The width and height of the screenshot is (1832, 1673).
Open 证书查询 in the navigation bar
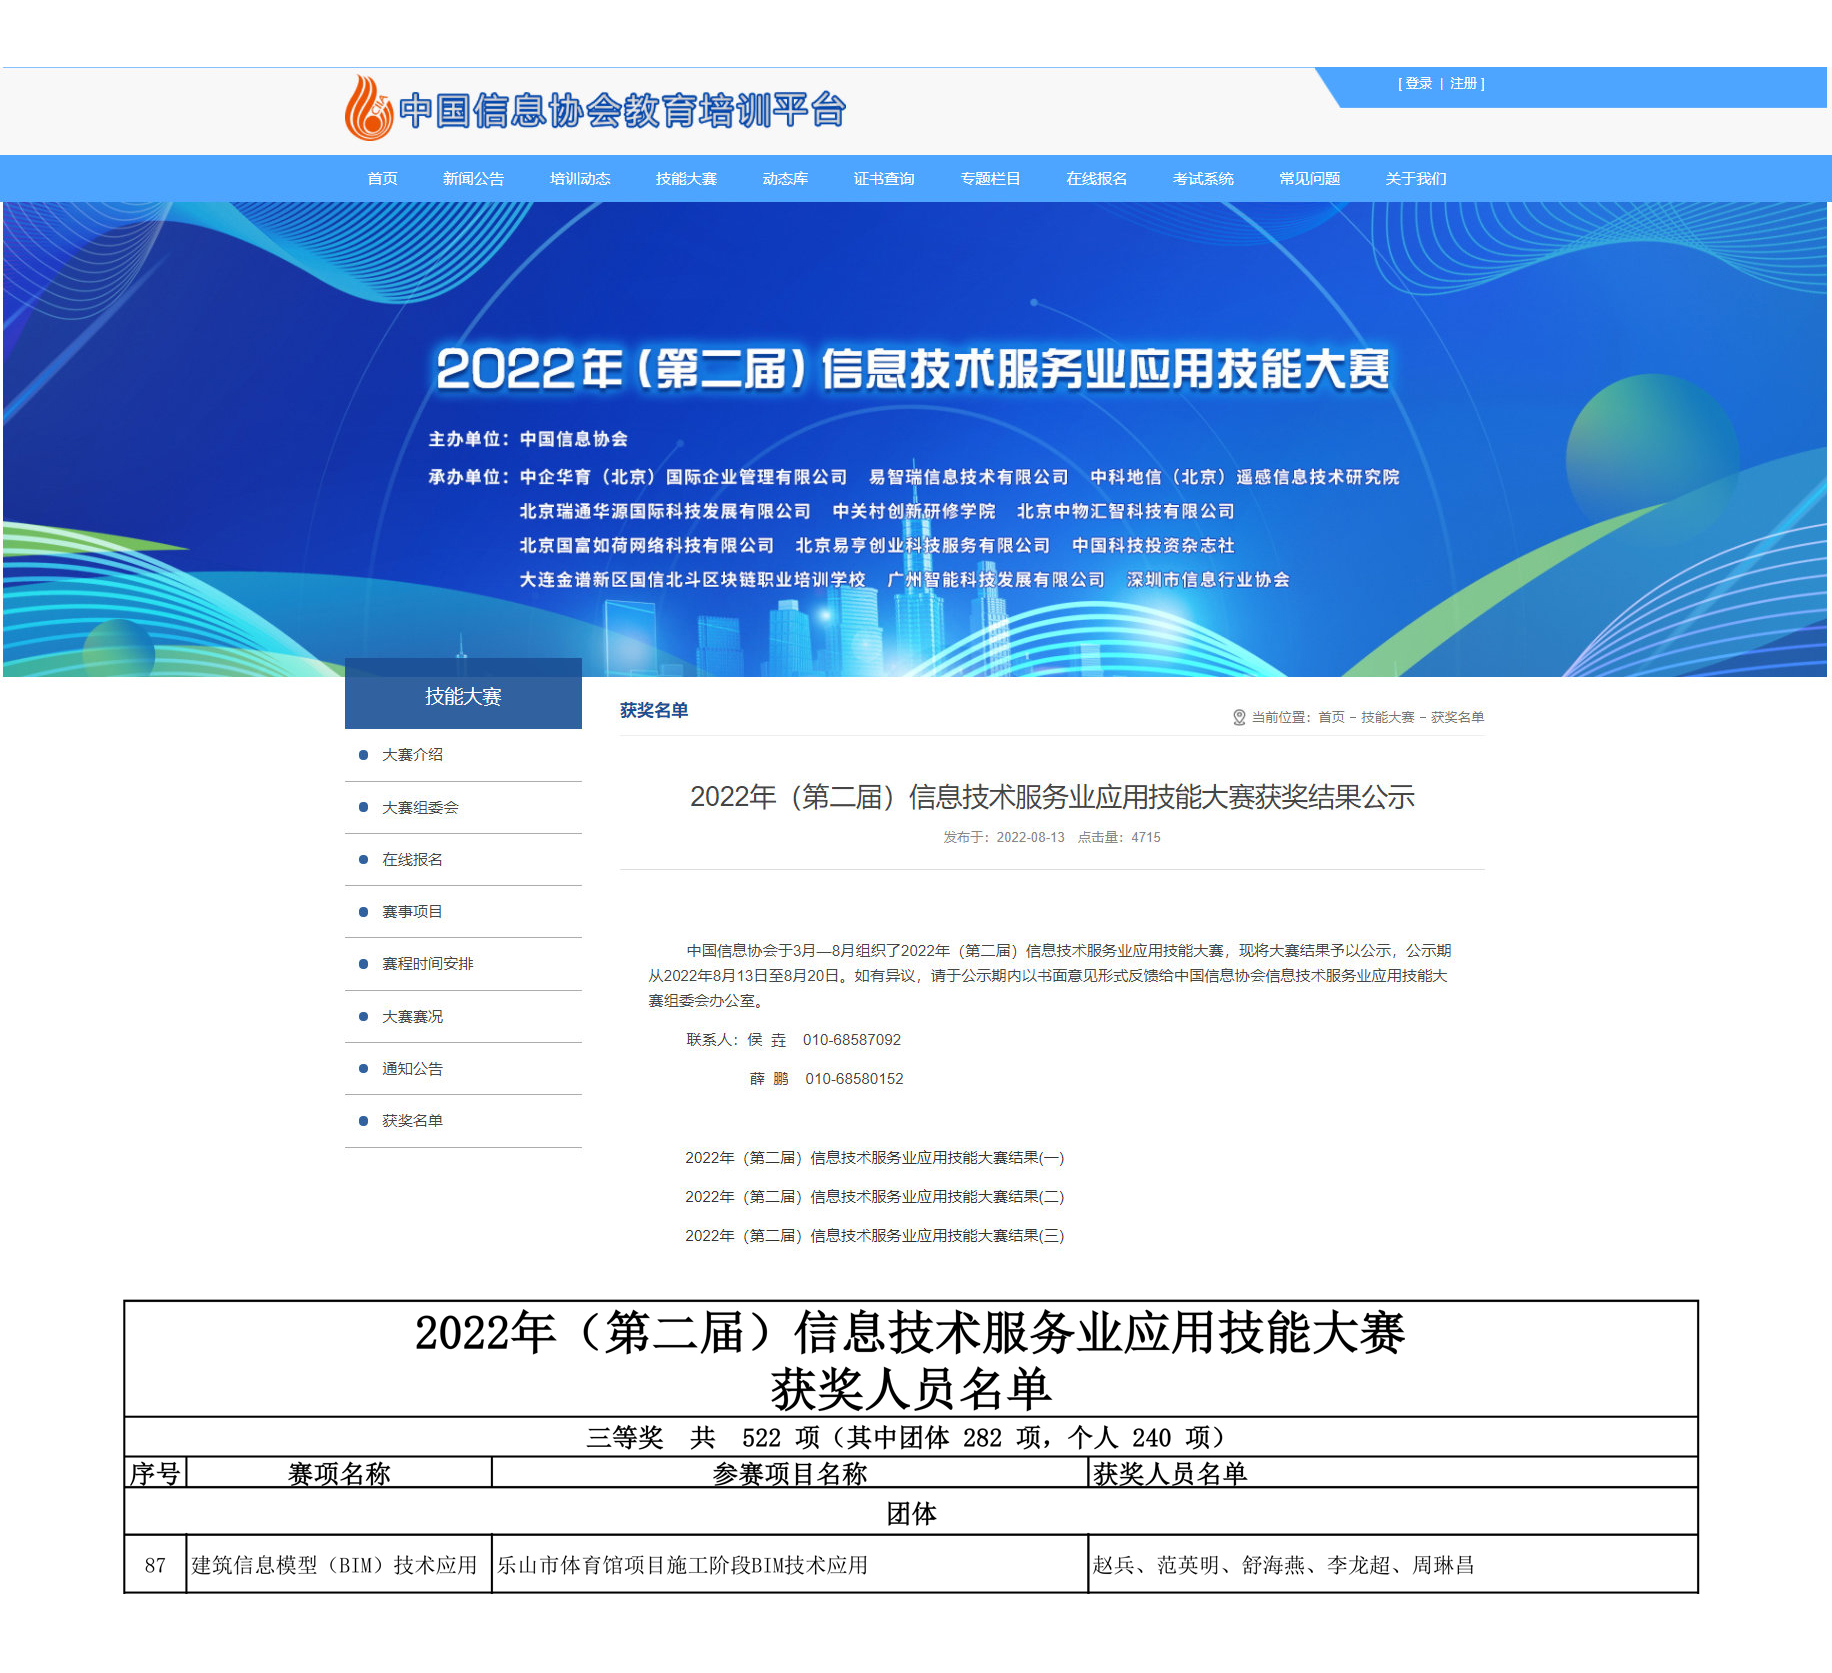(x=884, y=178)
